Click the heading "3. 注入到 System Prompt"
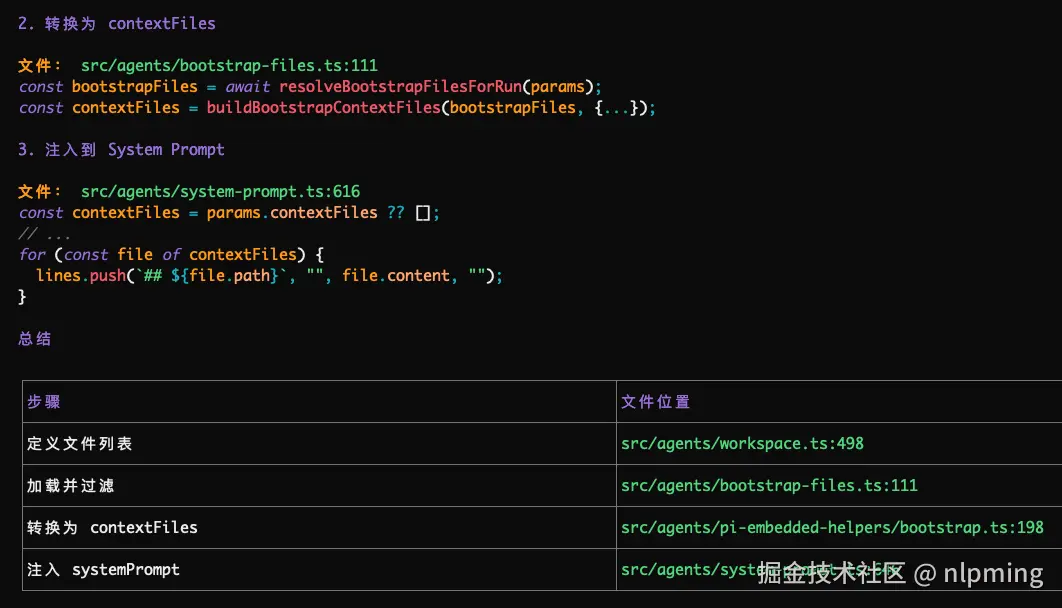 121,149
